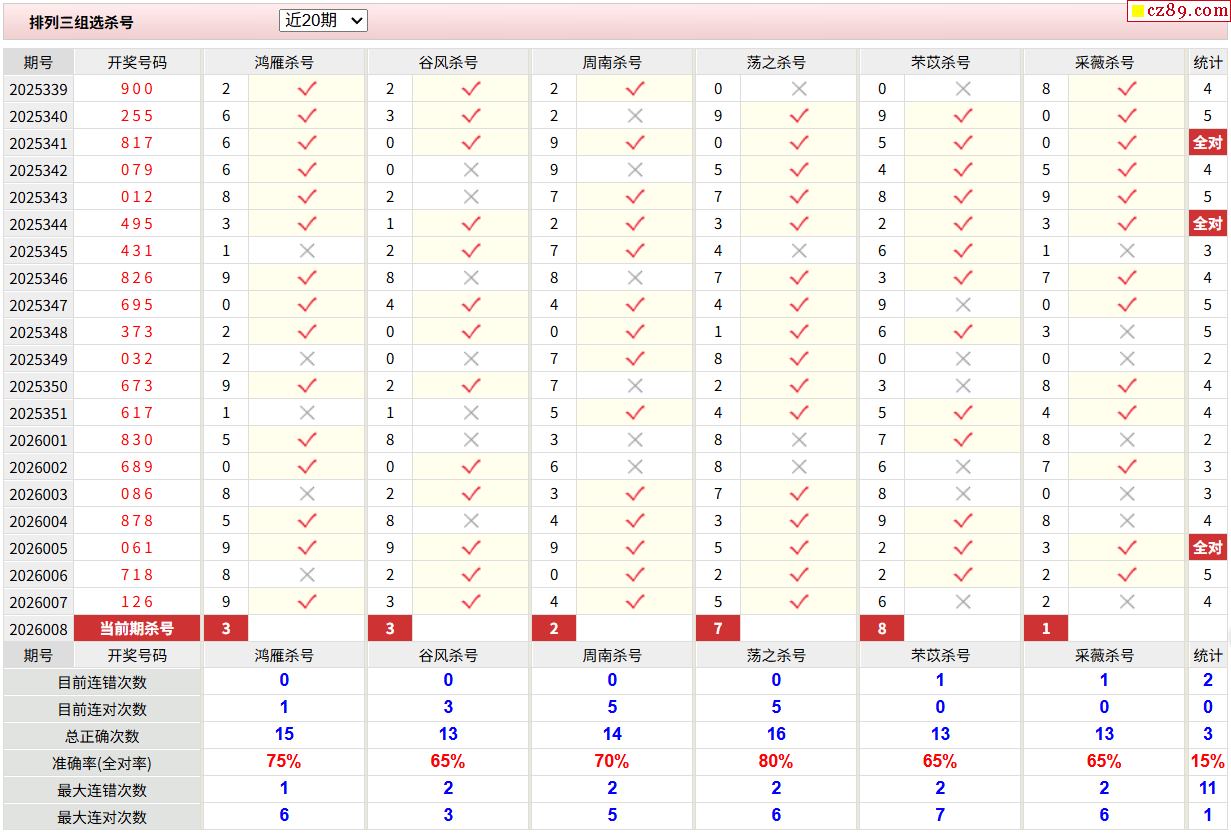Click the 80% accuracy value for 荡之杀号

[776, 762]
